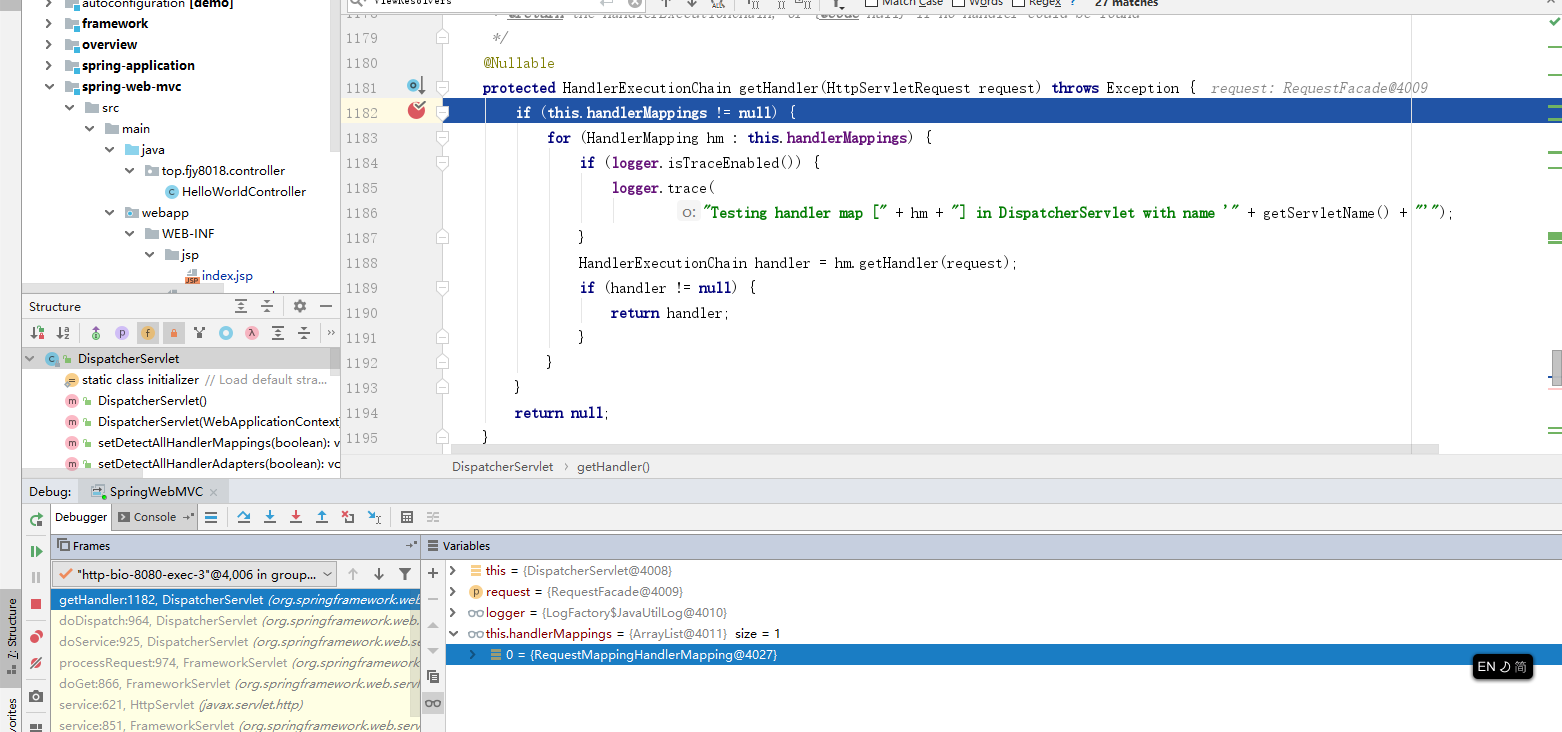Select the SpringWebMVC debug session tab

pyautogui.click(x=155, y=492)
